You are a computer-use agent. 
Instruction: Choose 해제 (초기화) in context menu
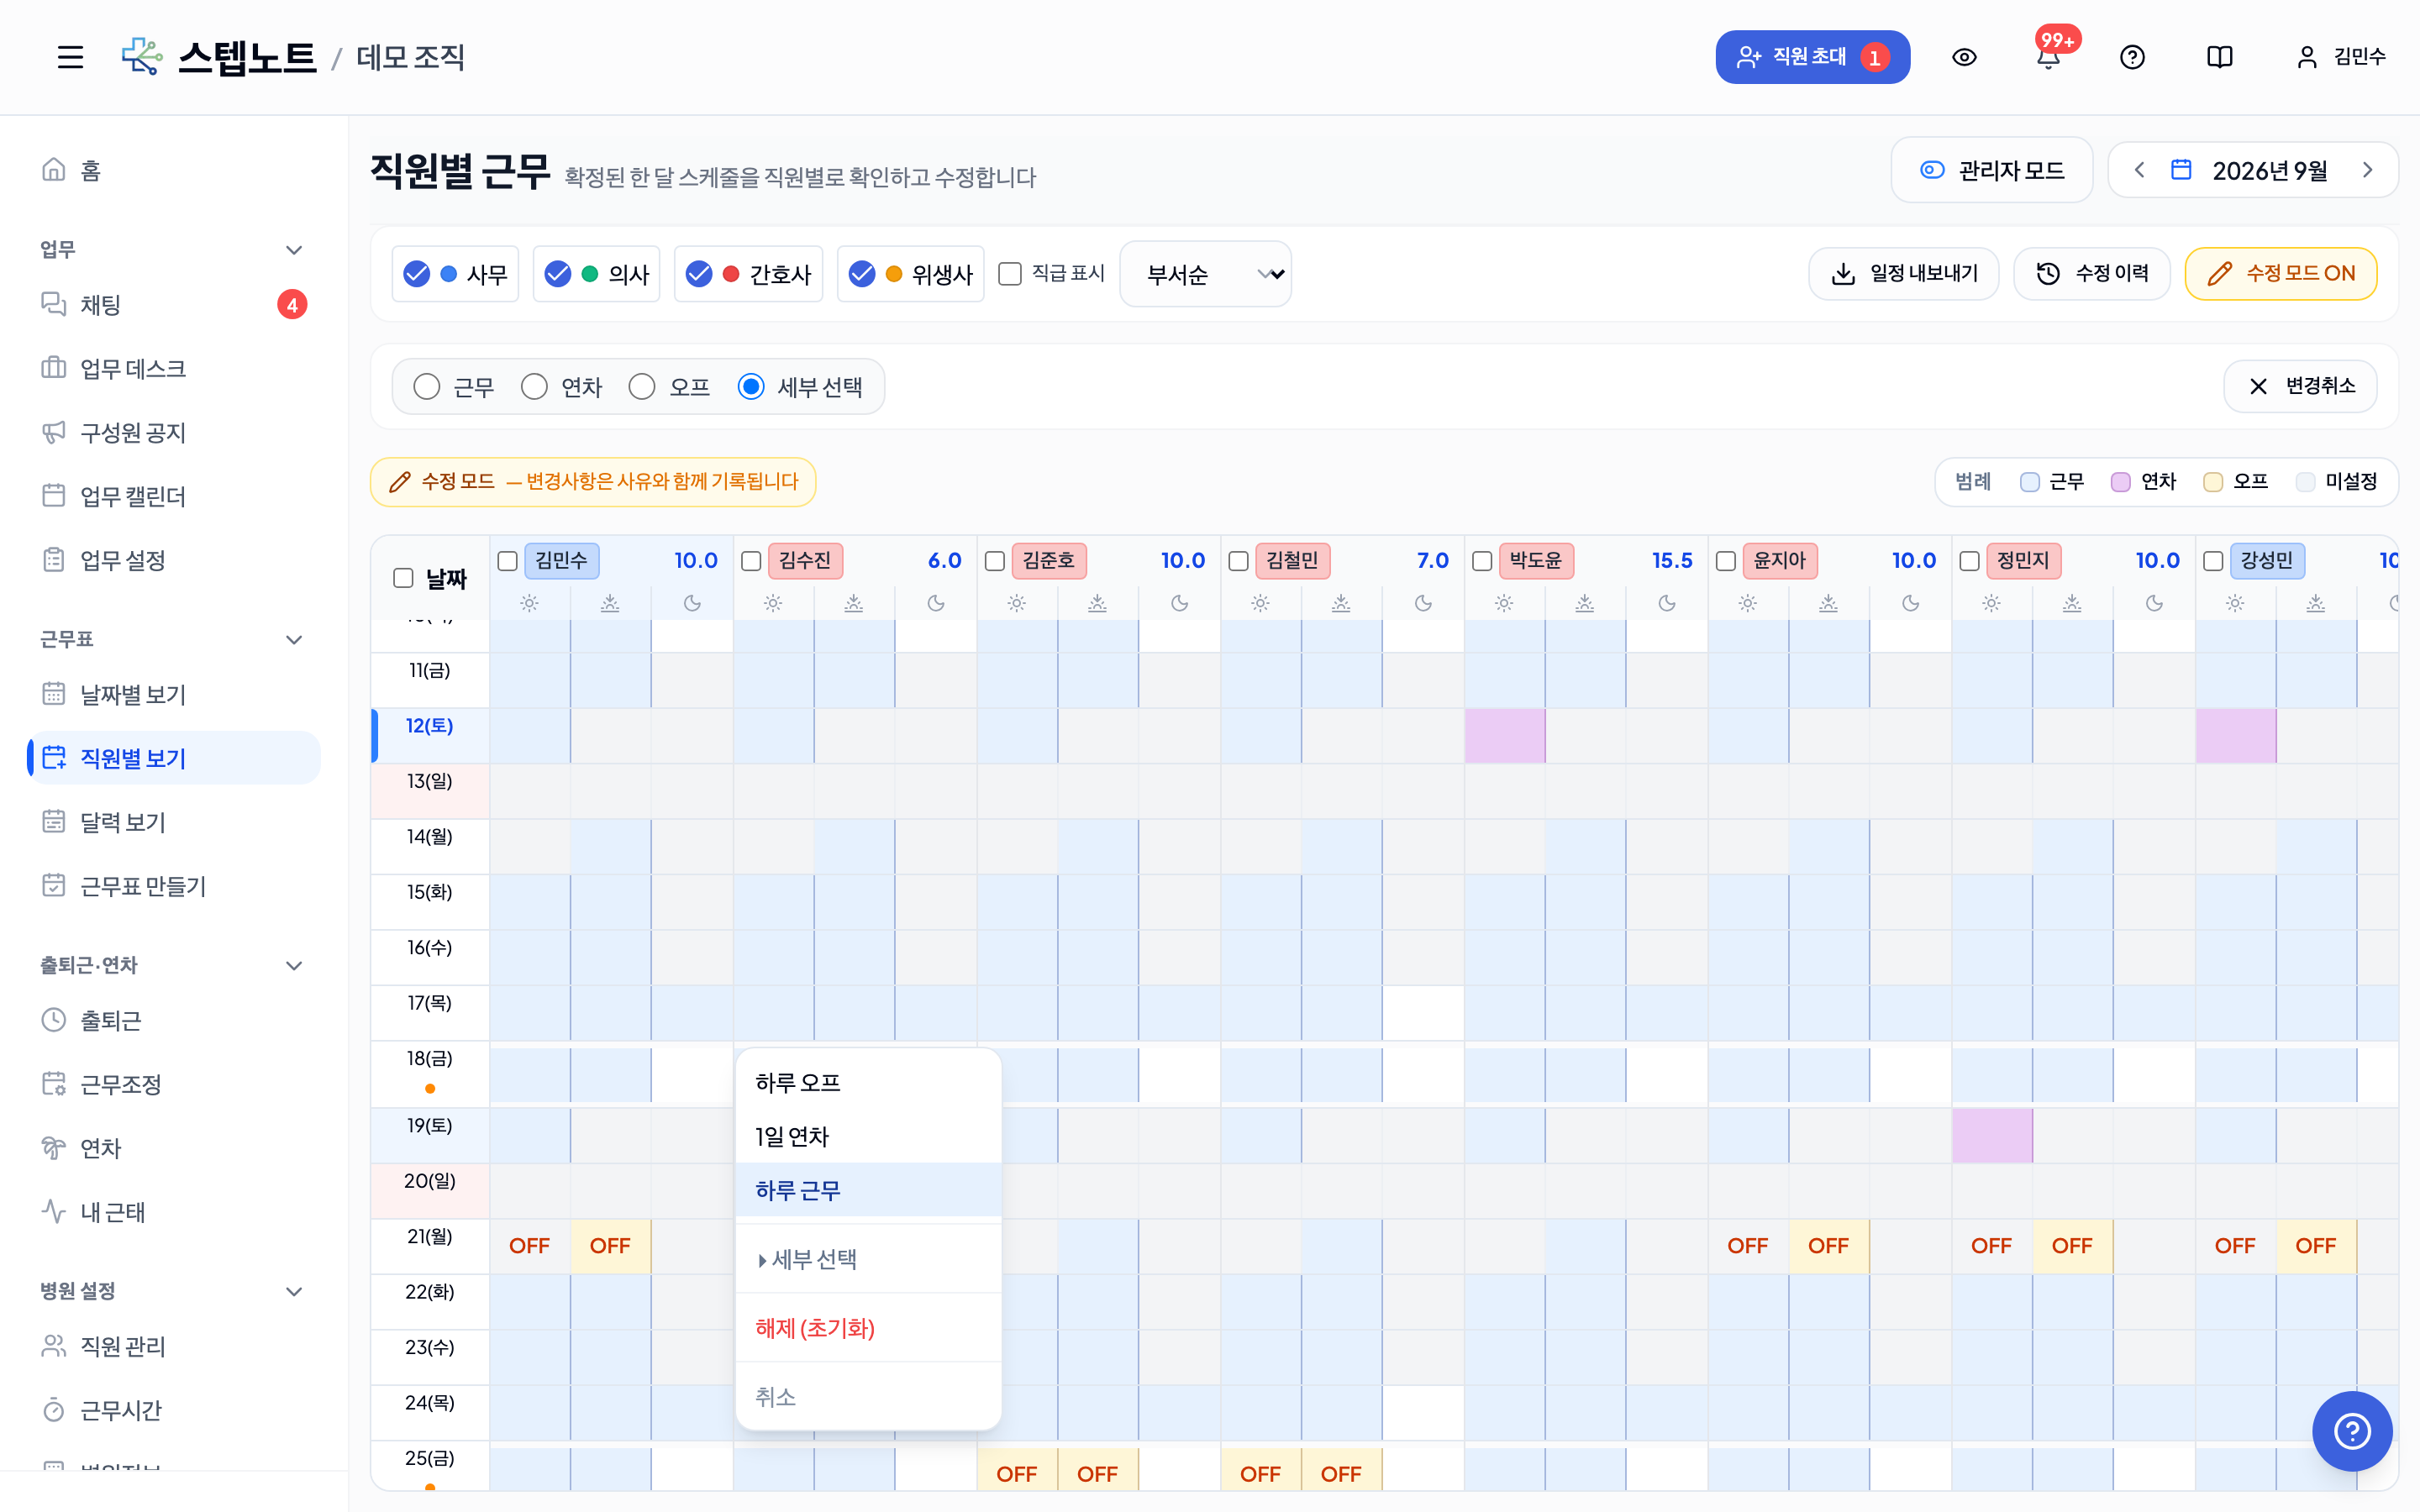(868, 1329)
